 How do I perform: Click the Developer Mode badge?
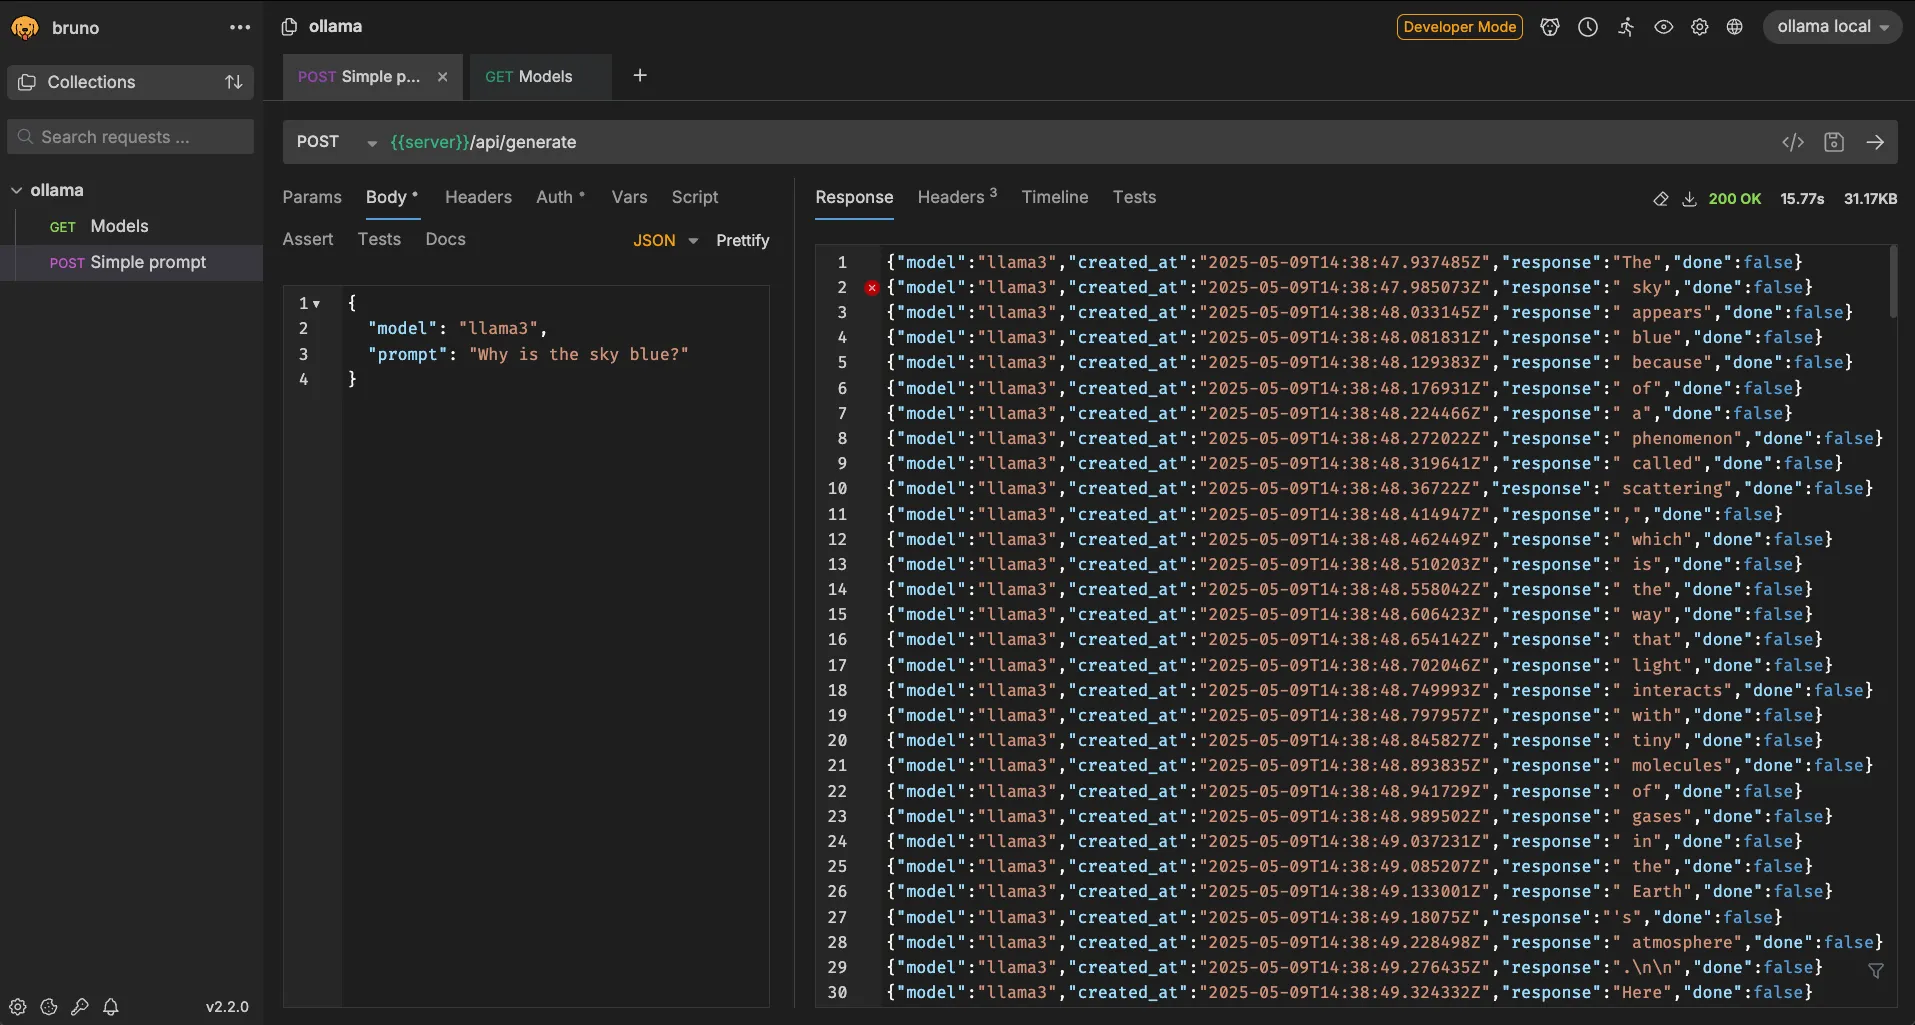coord(1459,27)
